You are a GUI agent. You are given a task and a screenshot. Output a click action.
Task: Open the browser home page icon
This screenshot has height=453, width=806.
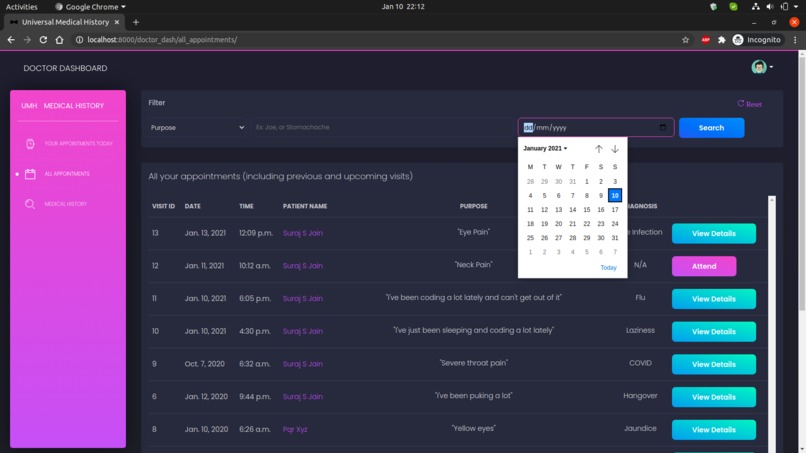pyautogui.click(x=60, y=40)
